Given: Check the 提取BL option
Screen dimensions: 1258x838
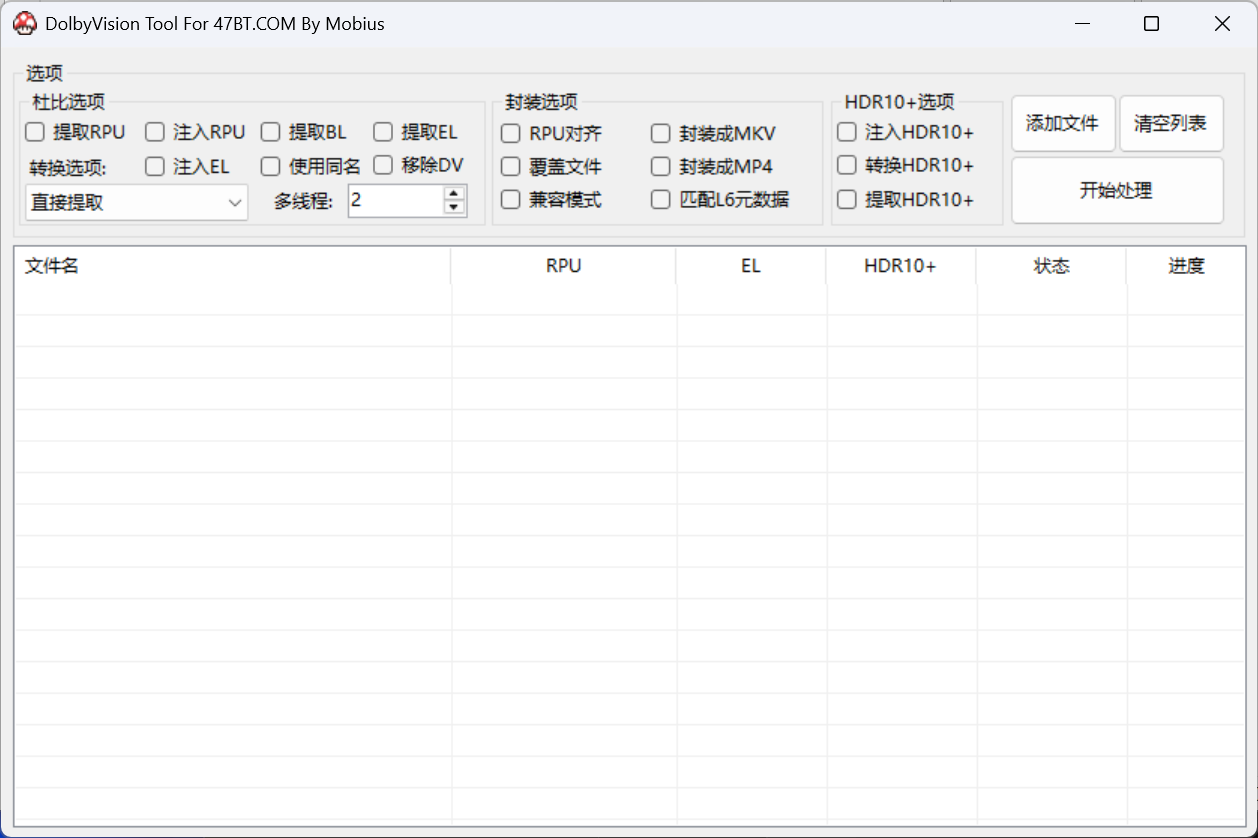Looking at the screenshot, I should (271, 132).
